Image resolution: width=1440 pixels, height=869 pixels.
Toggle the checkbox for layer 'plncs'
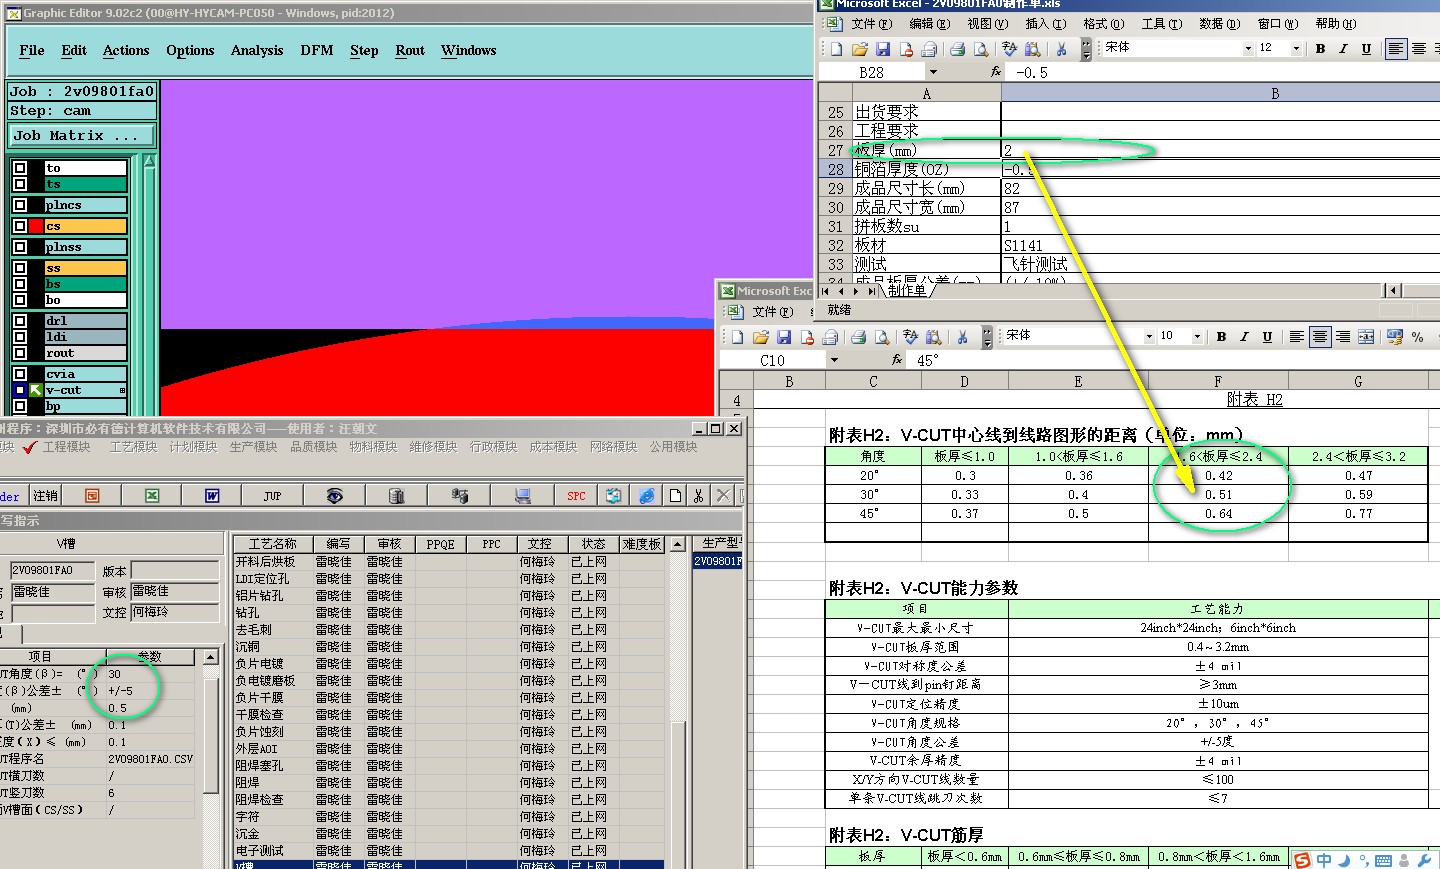pyautogui.click(x=20, y=205)
